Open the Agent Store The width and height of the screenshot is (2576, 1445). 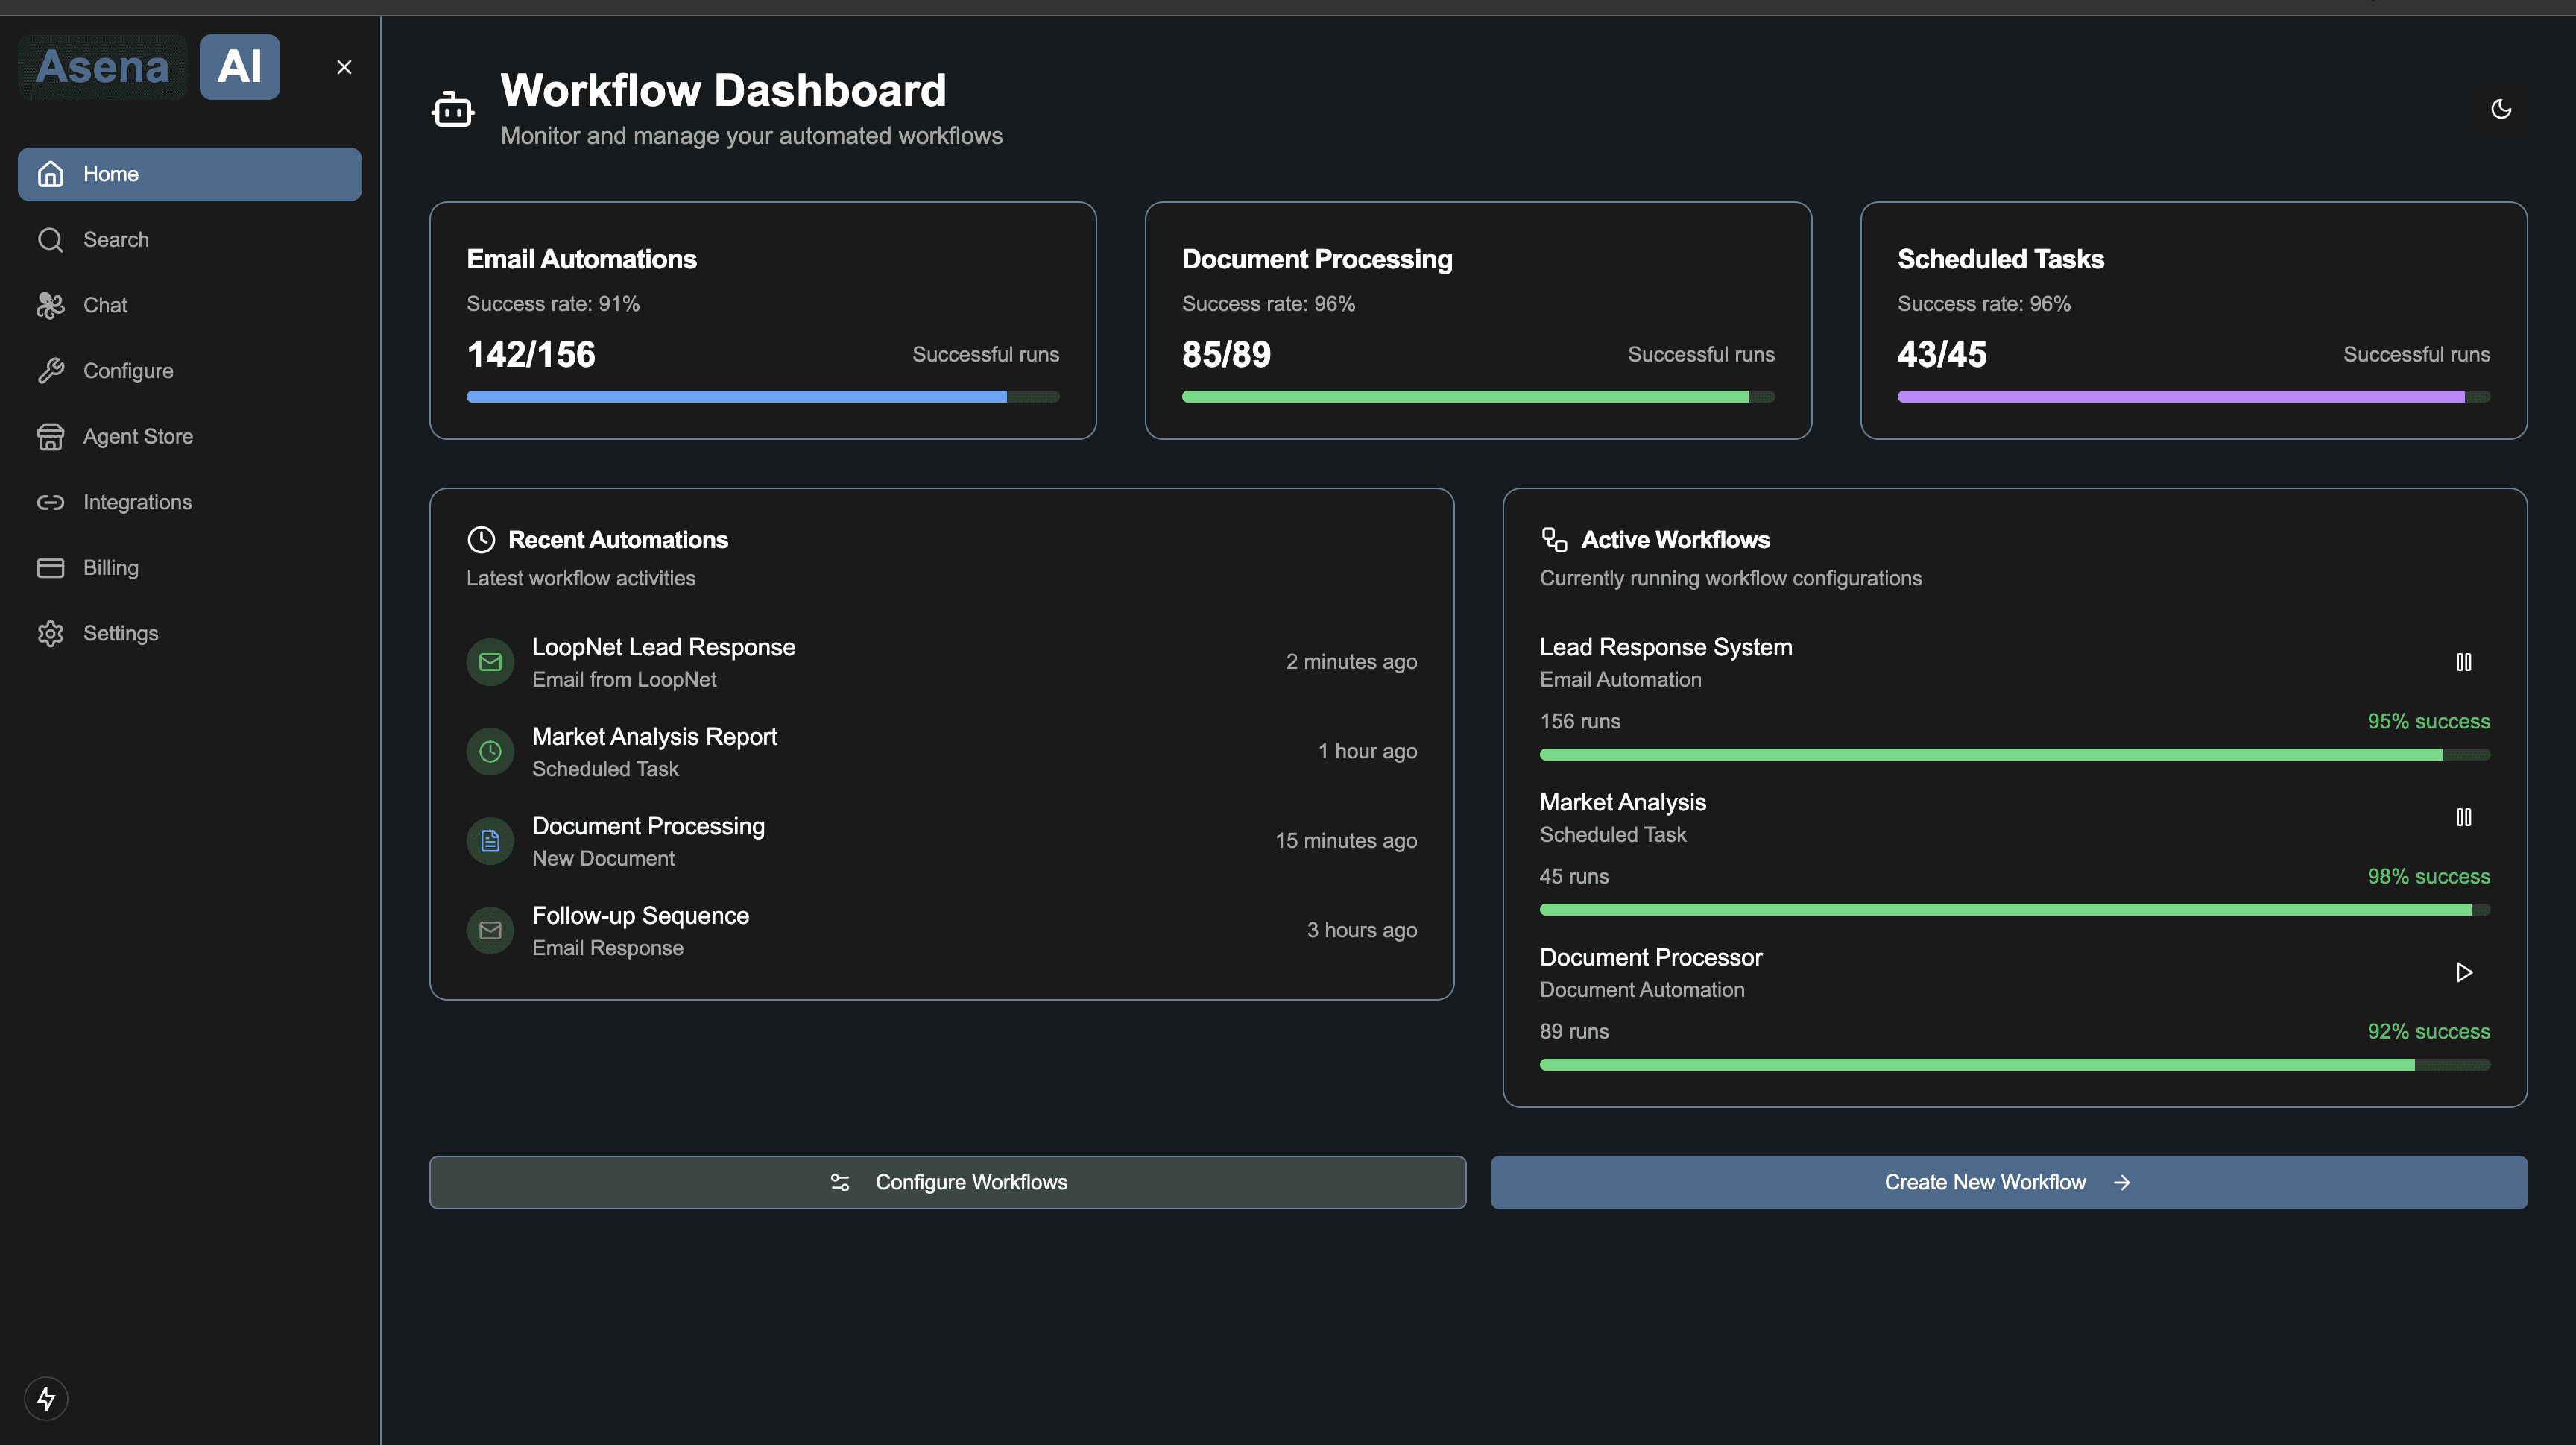pyautogui.click(x=190, y=437)
